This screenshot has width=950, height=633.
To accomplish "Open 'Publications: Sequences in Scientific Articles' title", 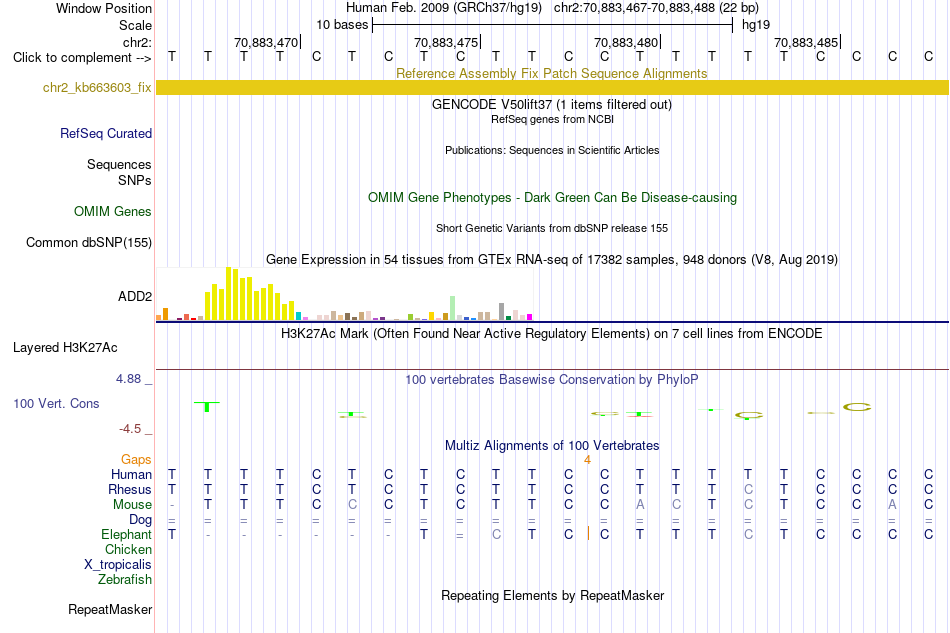I will (552, 150).
